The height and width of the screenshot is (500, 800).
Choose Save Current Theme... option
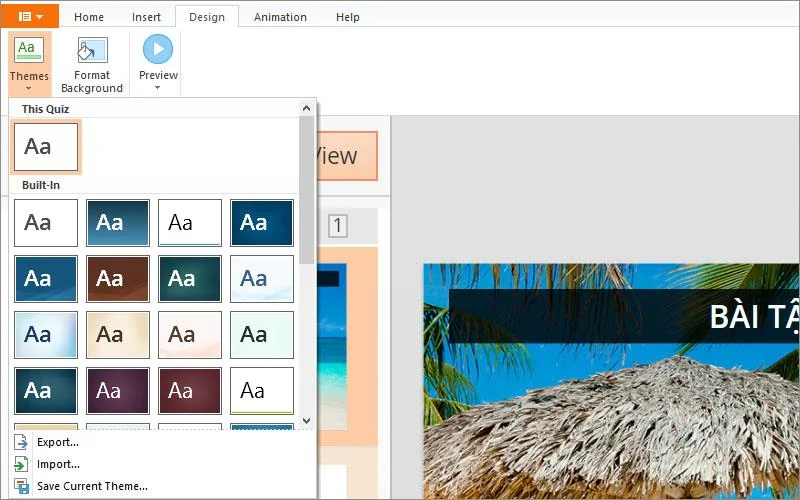[92, 486]
